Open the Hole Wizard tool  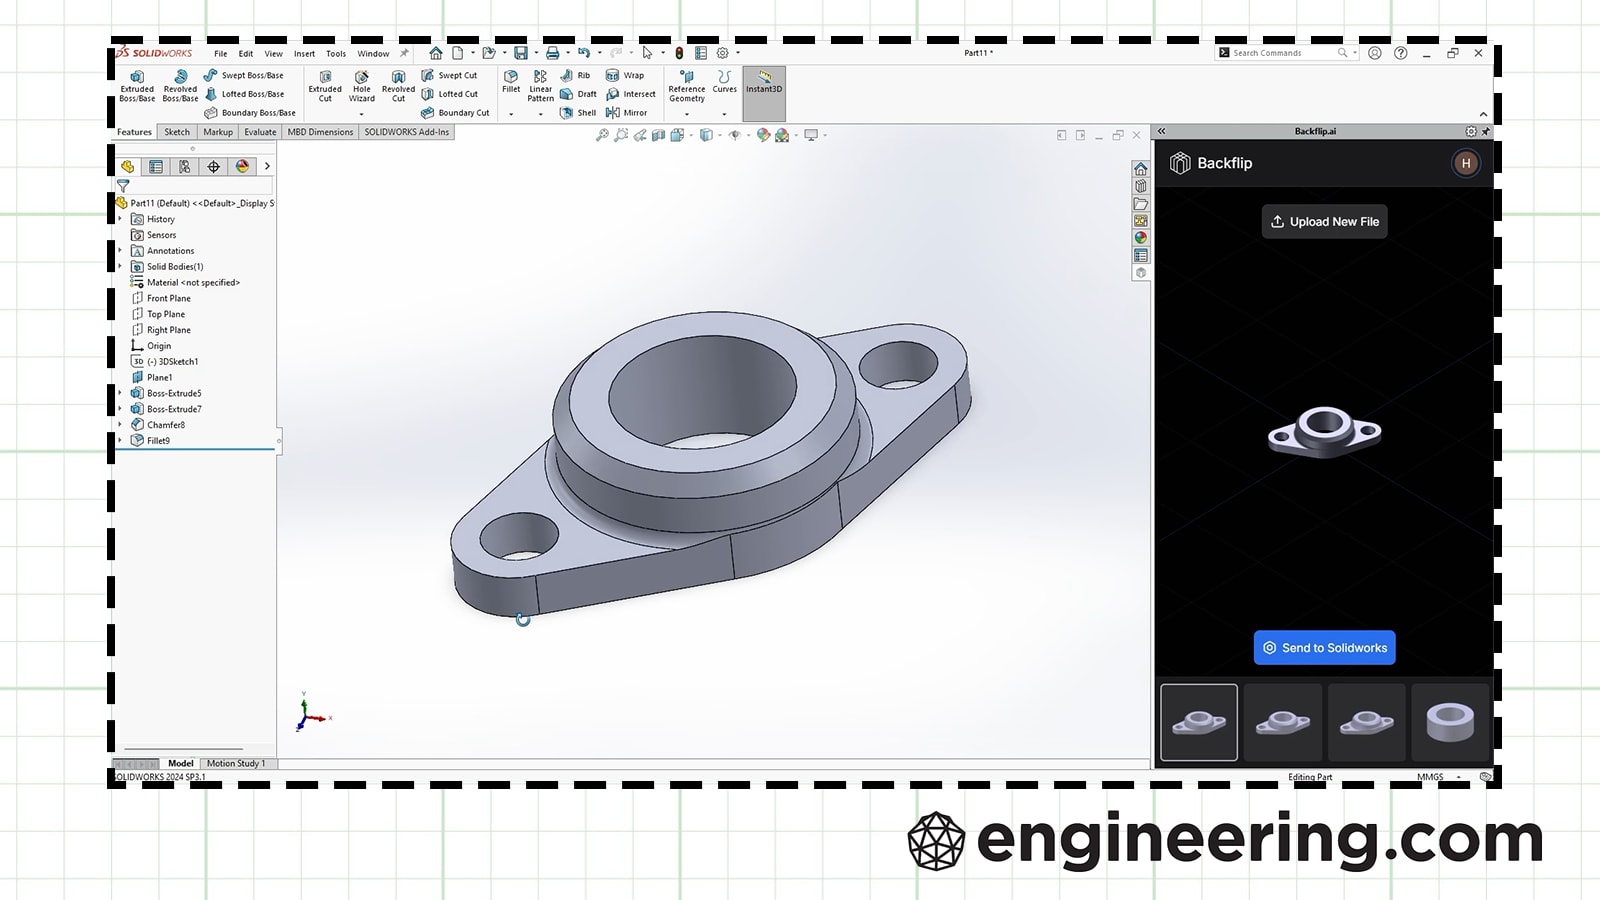(361, 85)
